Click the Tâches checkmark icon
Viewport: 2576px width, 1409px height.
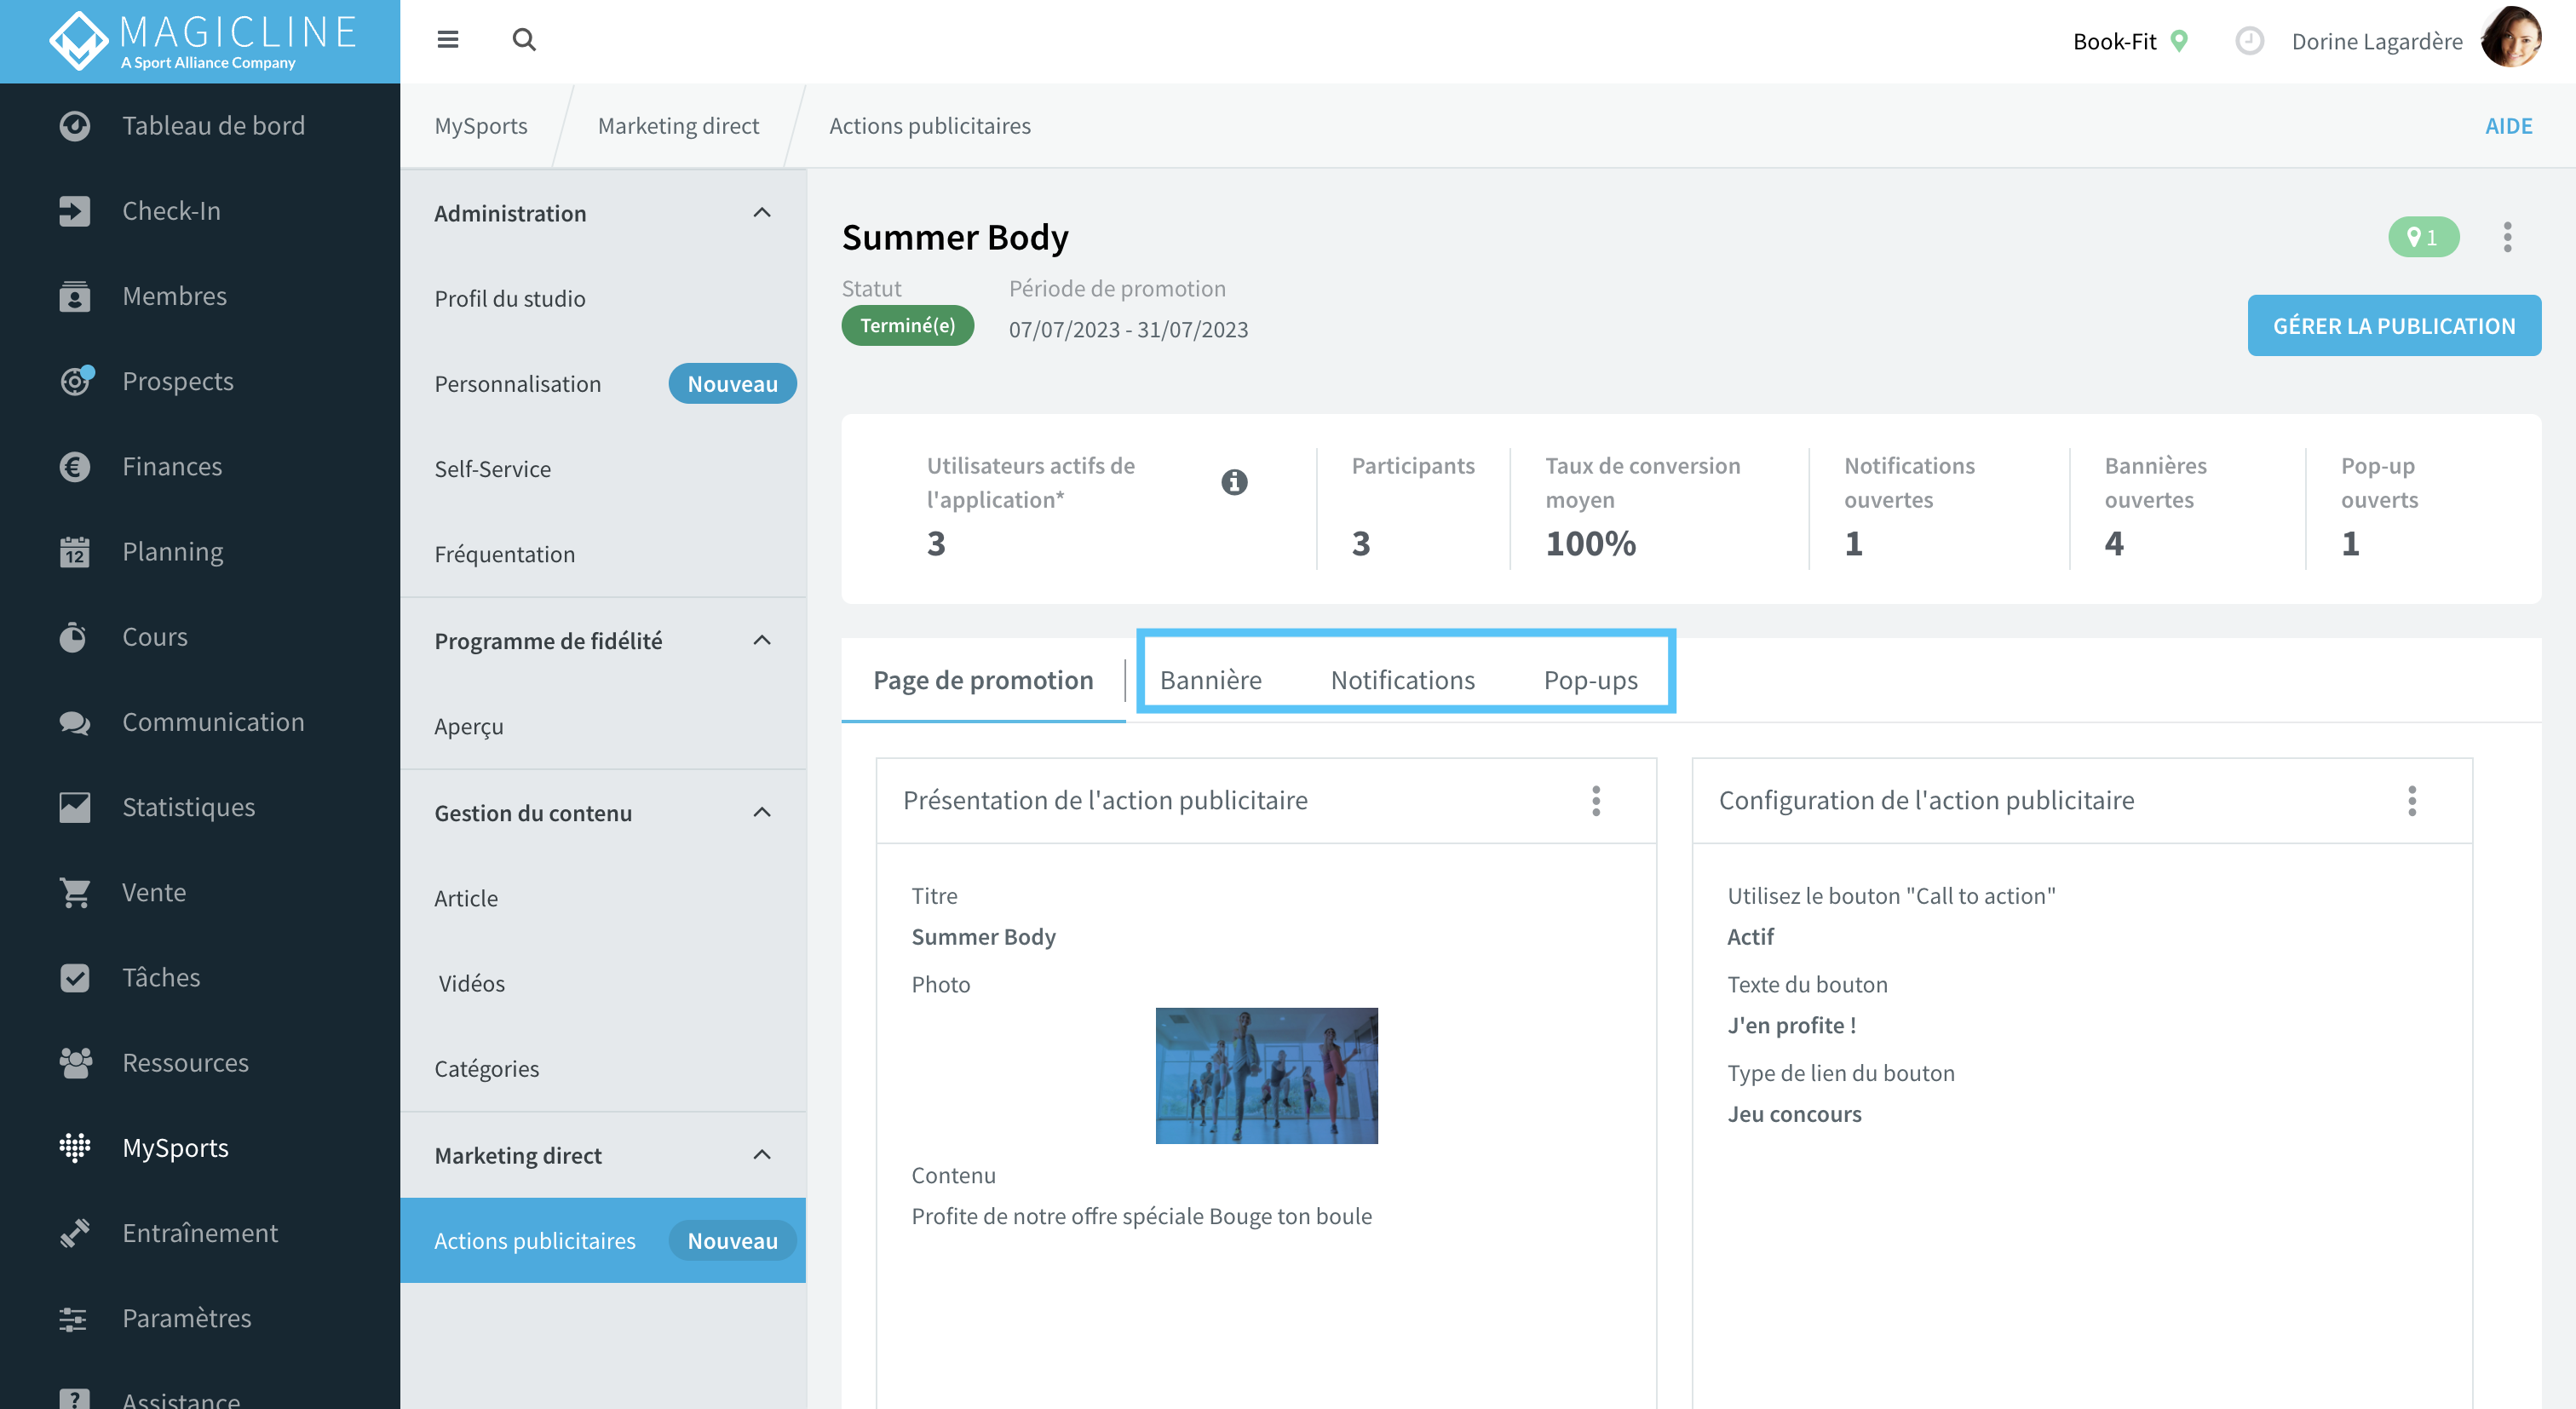pos(75,978)
